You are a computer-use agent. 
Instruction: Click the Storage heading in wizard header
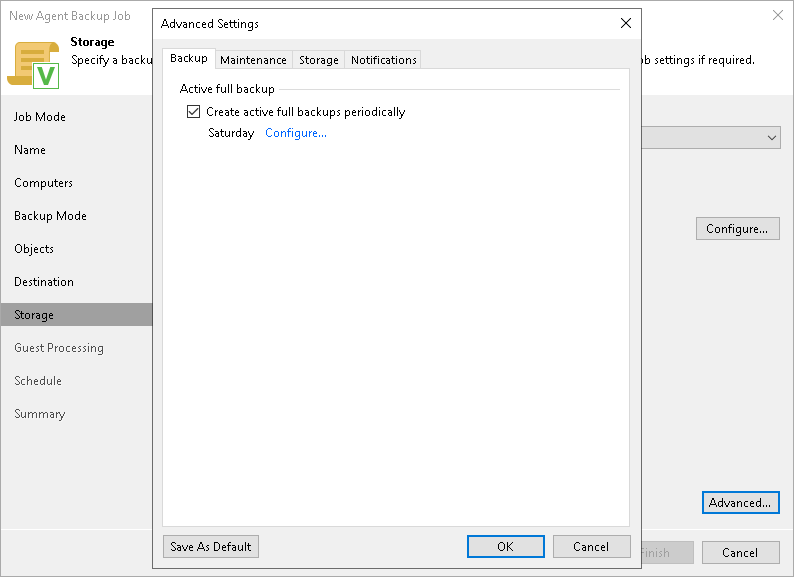[92, 42]
